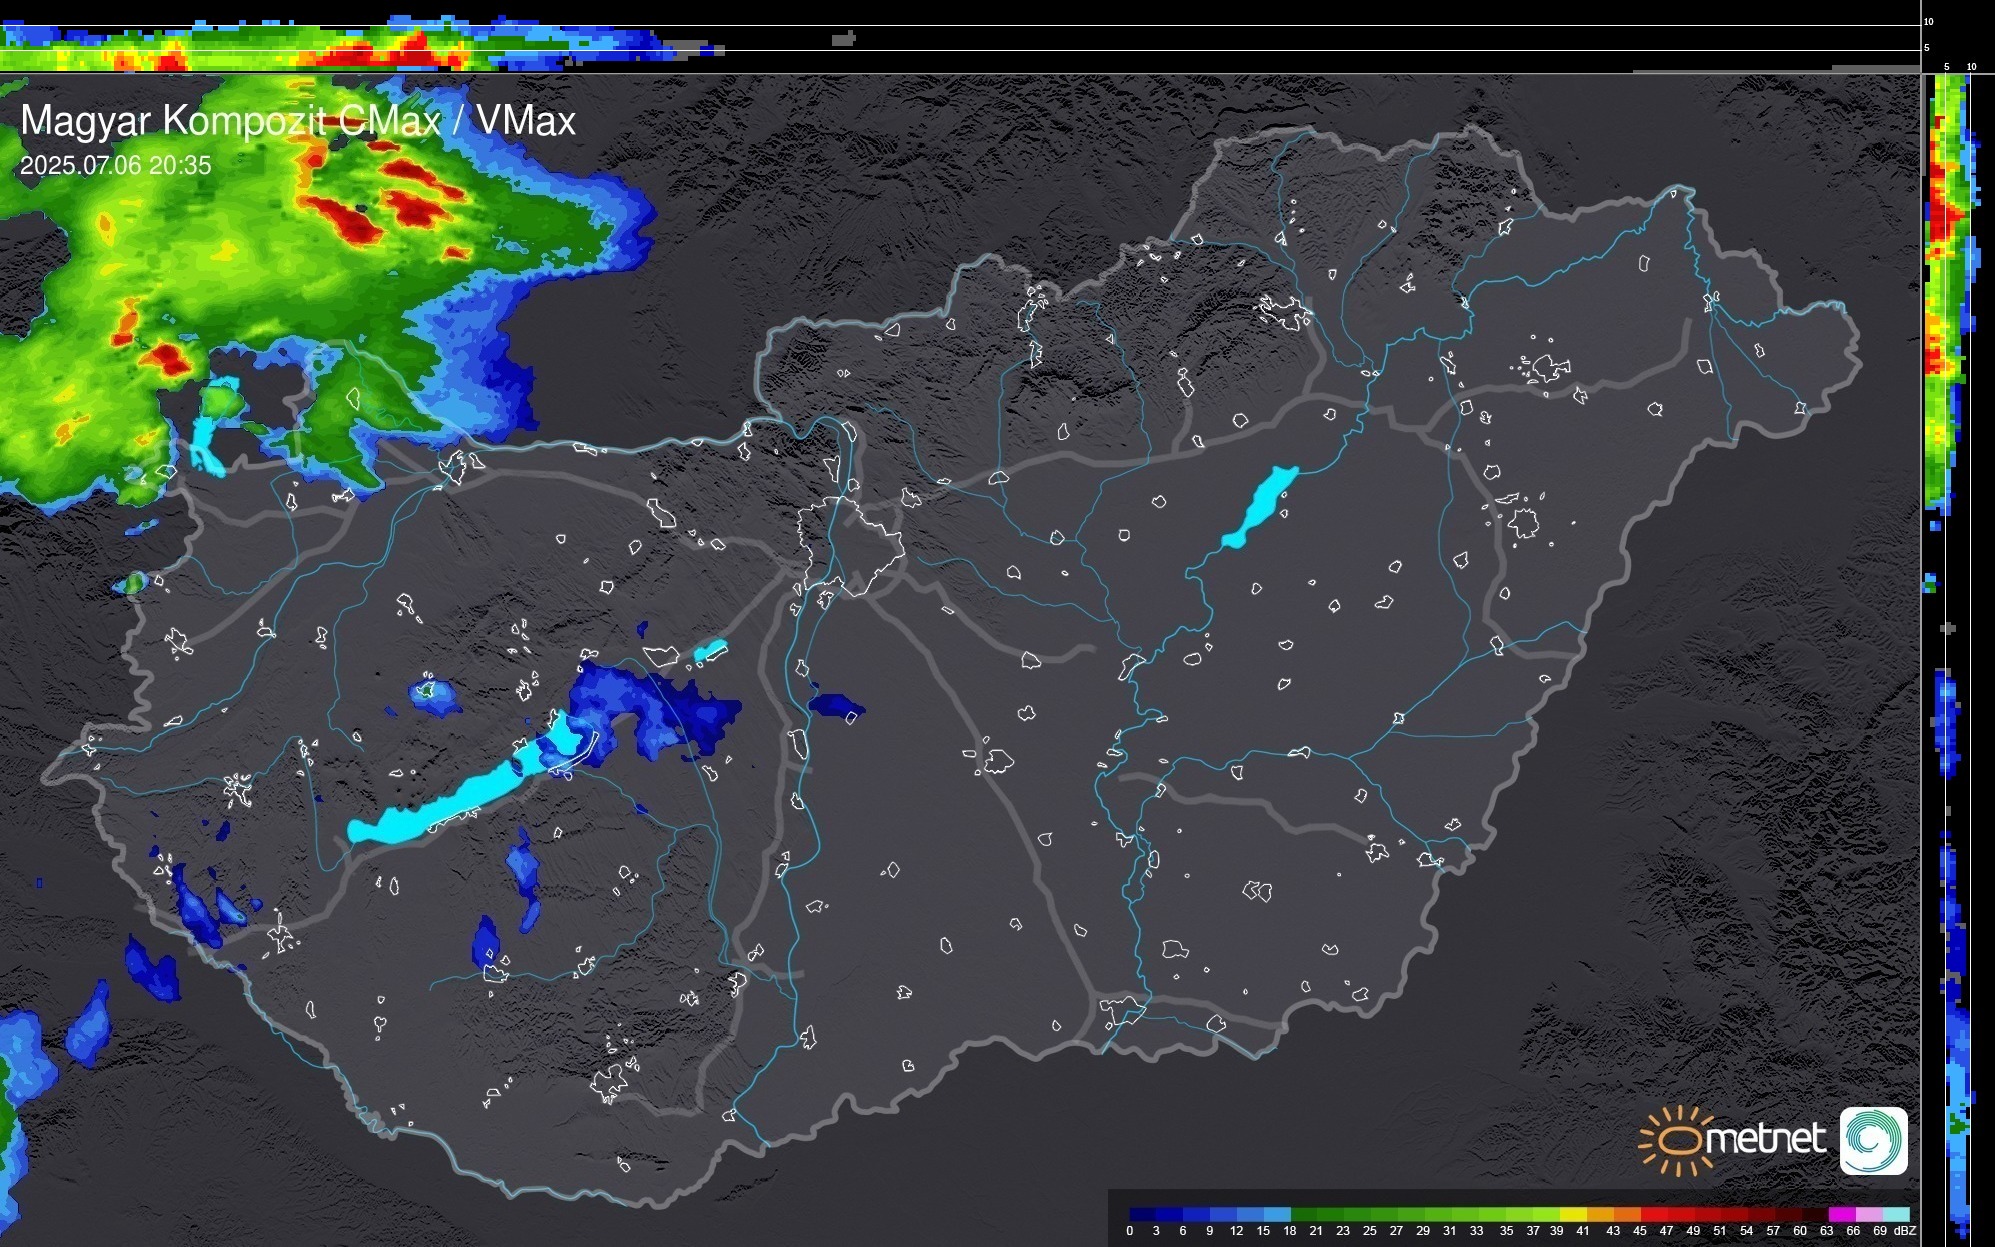
Task: Click the small cyan Lake Velence
Action: (710, 651)
